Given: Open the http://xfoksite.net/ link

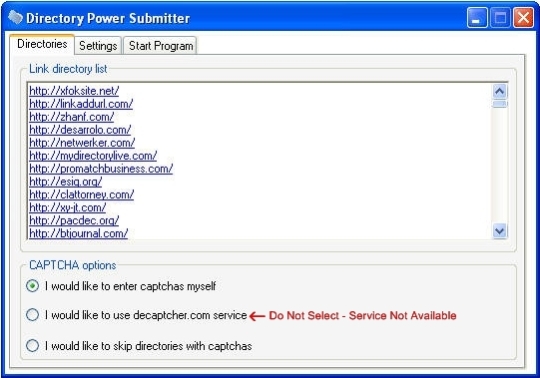Looking at the screenshot, I should tap(74, 91).
